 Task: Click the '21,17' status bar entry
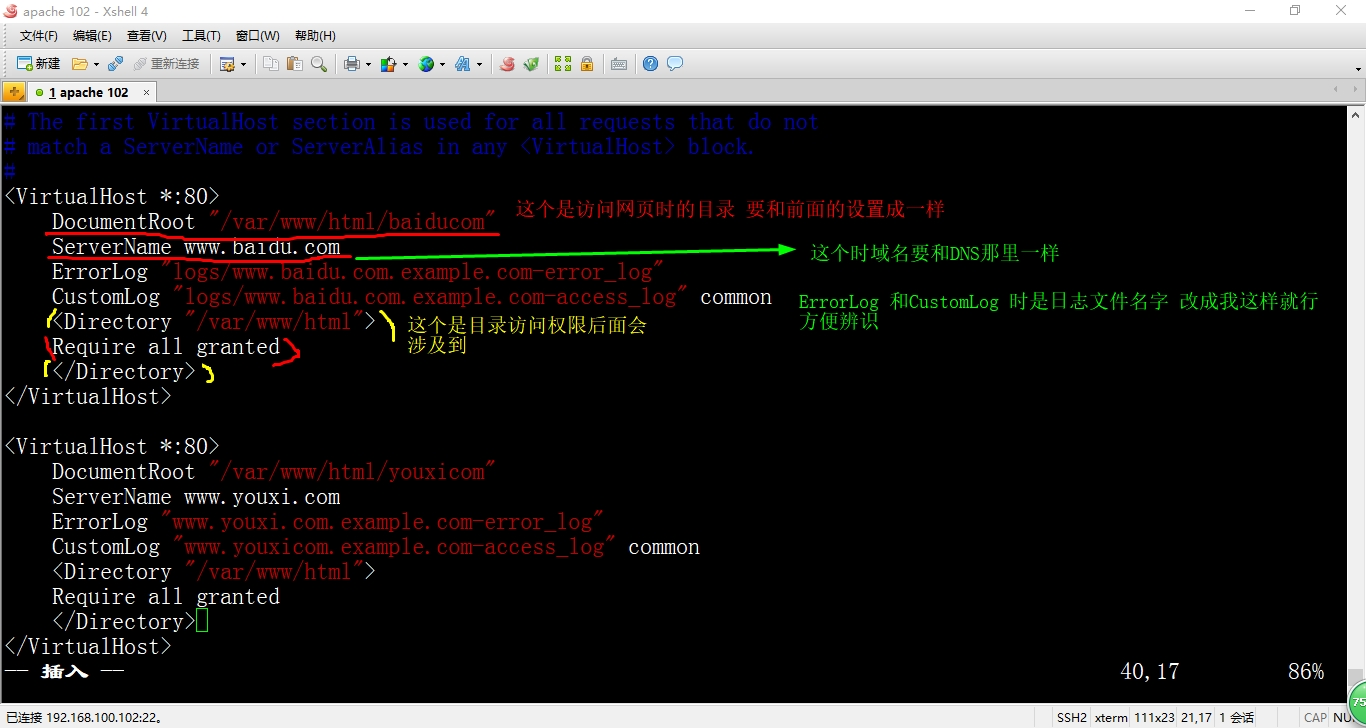tap(1197, 717)
